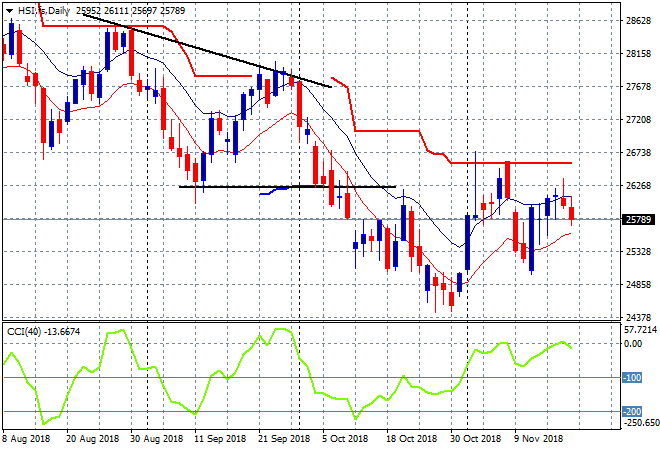Click the 20 Aug 2018 date label
The width and height of the screenshot is (660, 450).
[93, 439]
